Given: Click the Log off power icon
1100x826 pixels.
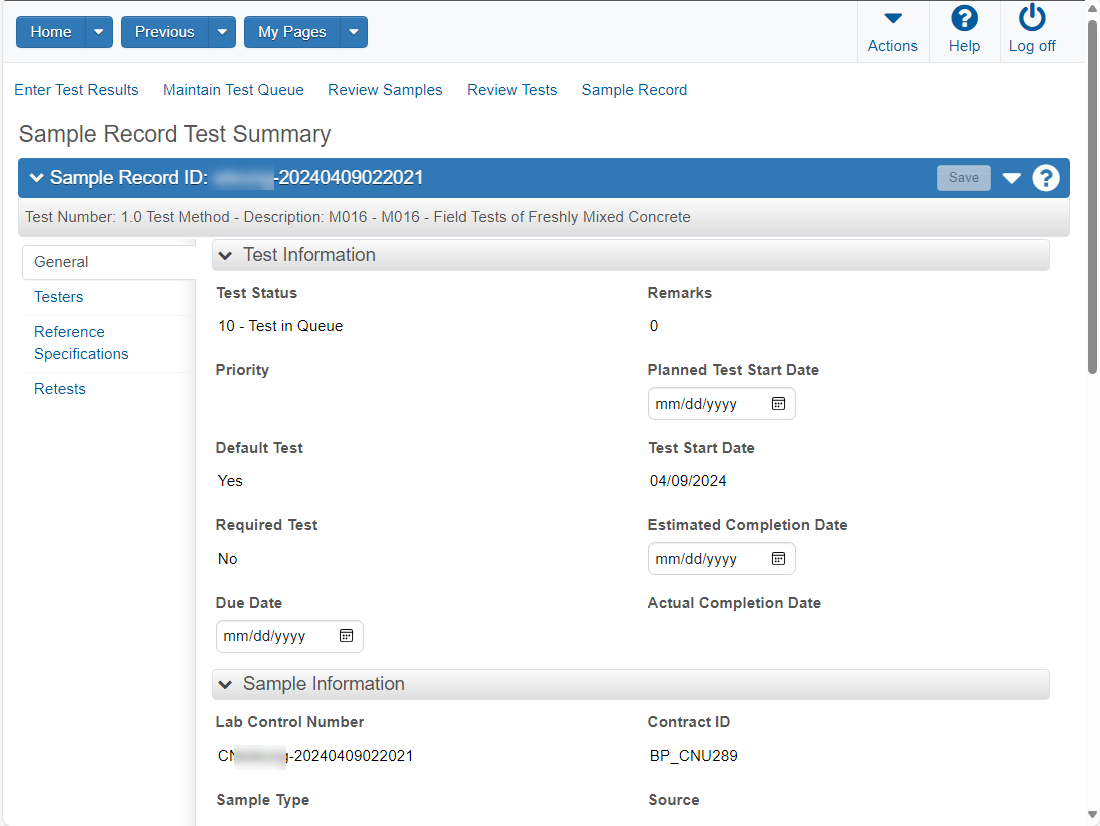Looking at the screenshot, I should tap(1032, 18).
